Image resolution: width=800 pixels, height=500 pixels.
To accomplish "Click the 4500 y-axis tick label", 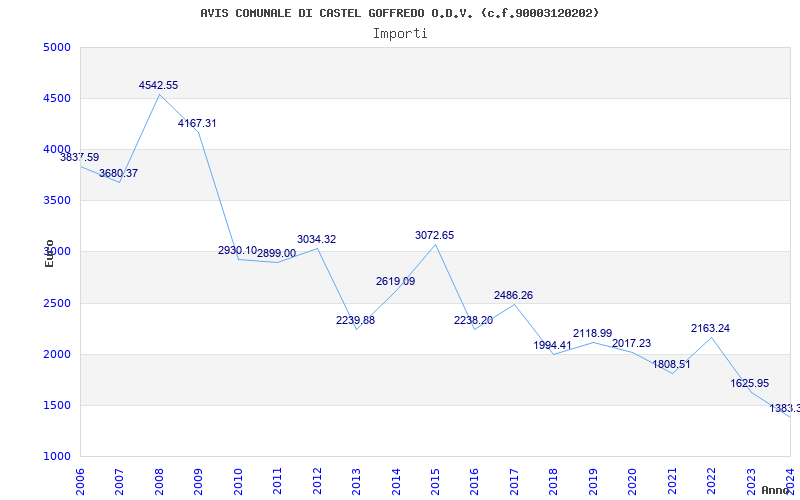I will click(55, 99).
